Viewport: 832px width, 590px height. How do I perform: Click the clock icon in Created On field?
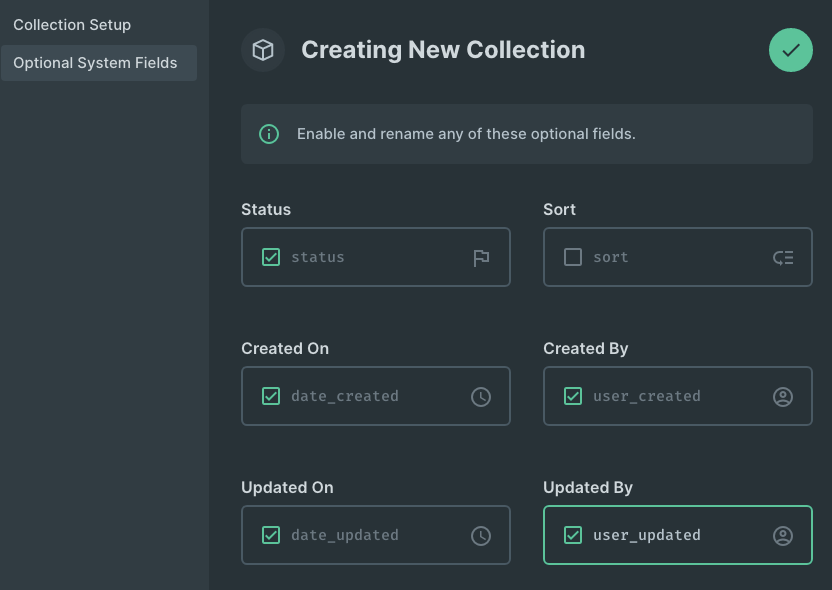coord(481,397)
